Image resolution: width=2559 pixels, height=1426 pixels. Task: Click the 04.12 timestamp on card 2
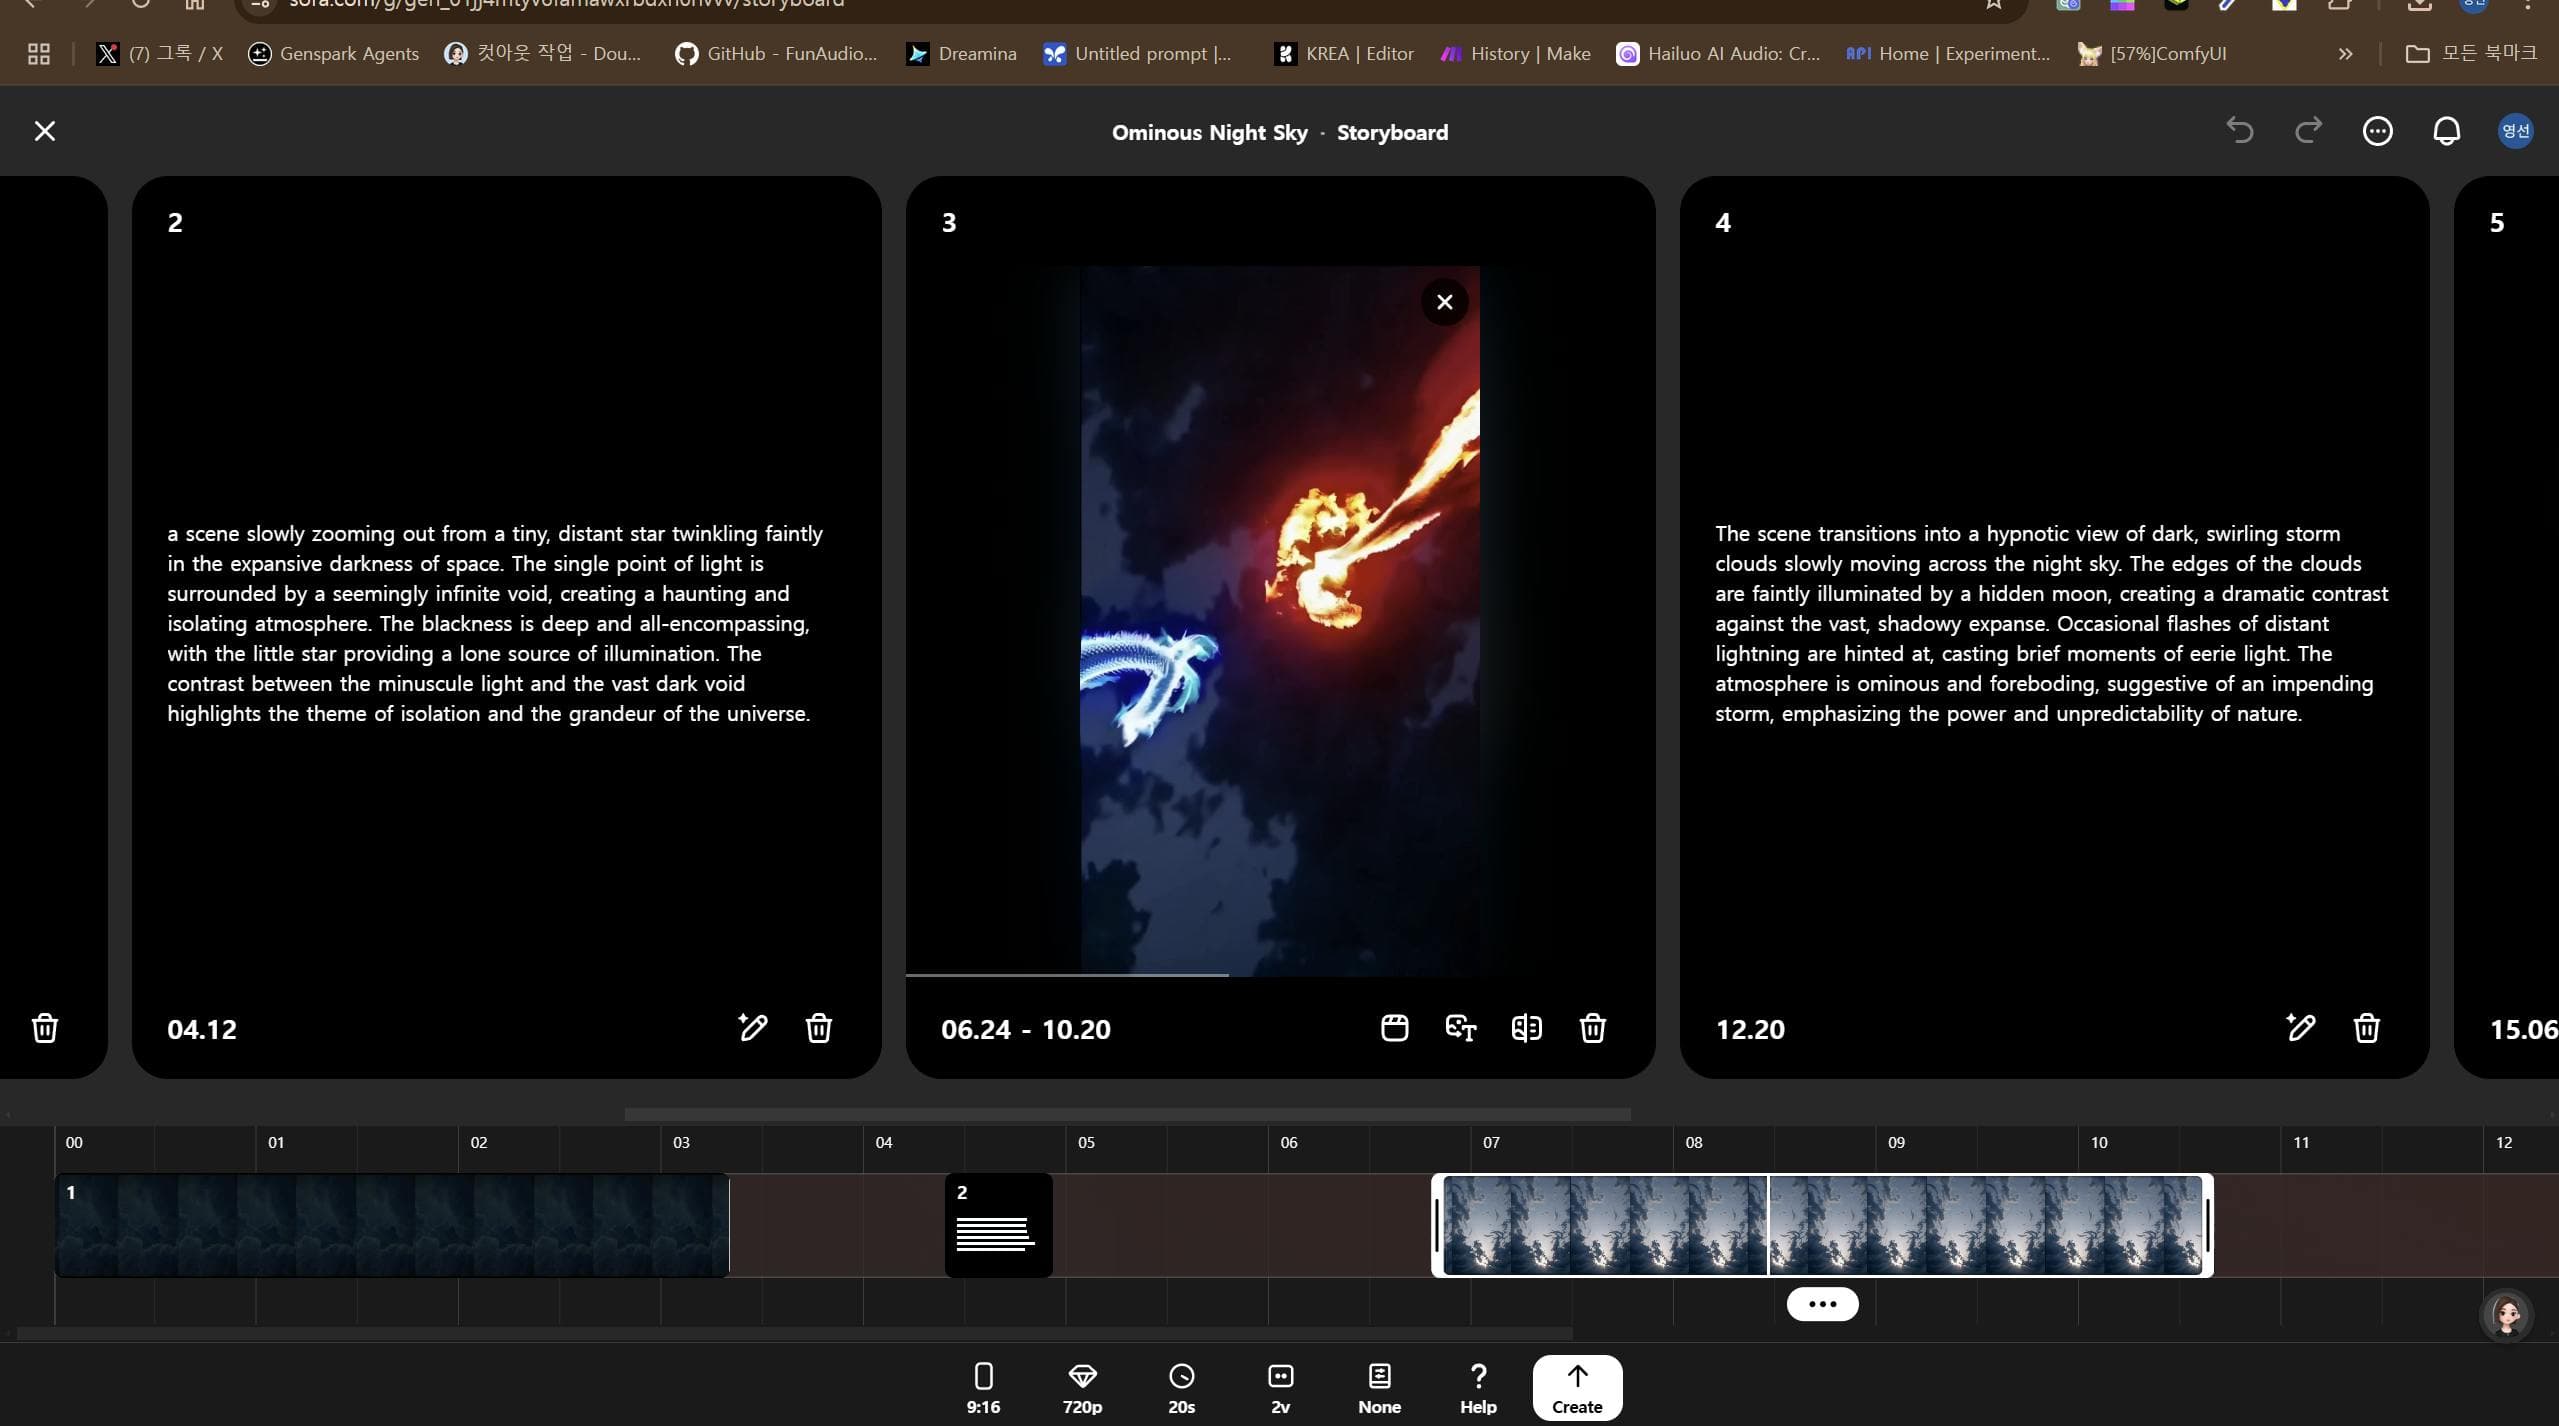pos(202,1029)
